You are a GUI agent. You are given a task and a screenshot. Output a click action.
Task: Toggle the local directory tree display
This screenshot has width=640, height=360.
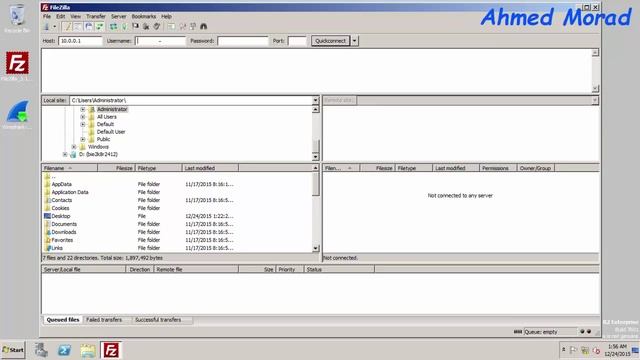78,27
